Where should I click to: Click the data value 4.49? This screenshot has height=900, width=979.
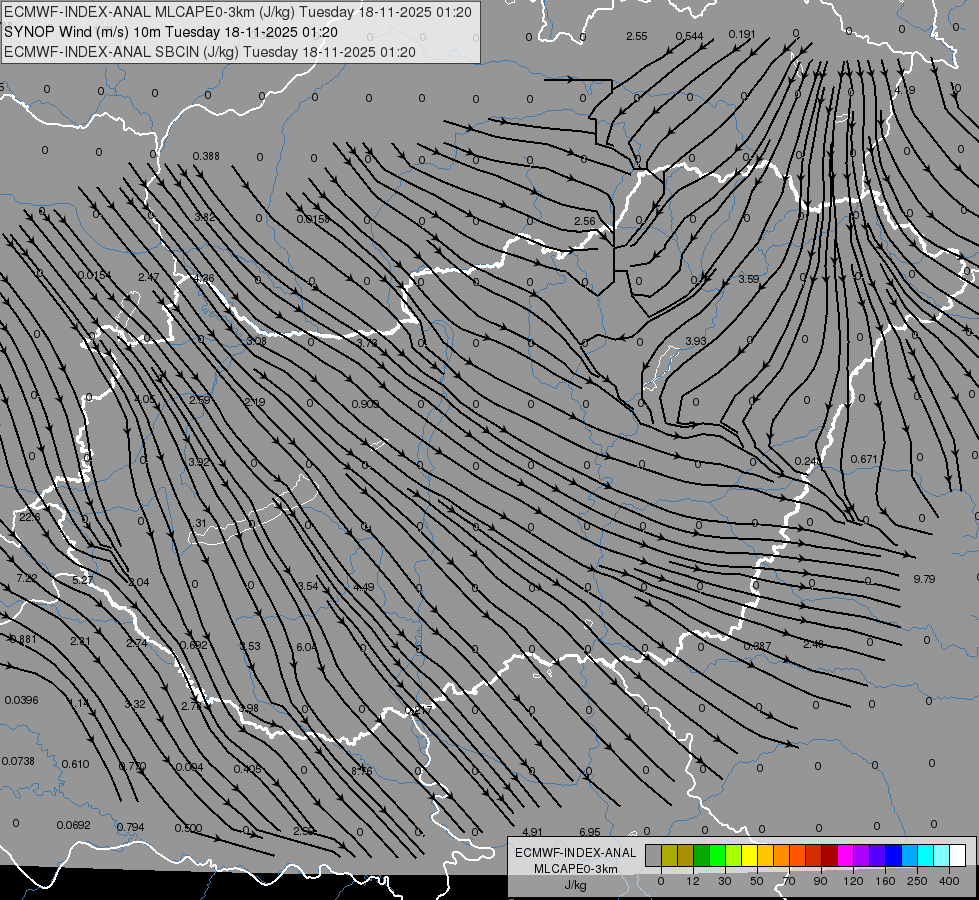click(363, 587)
